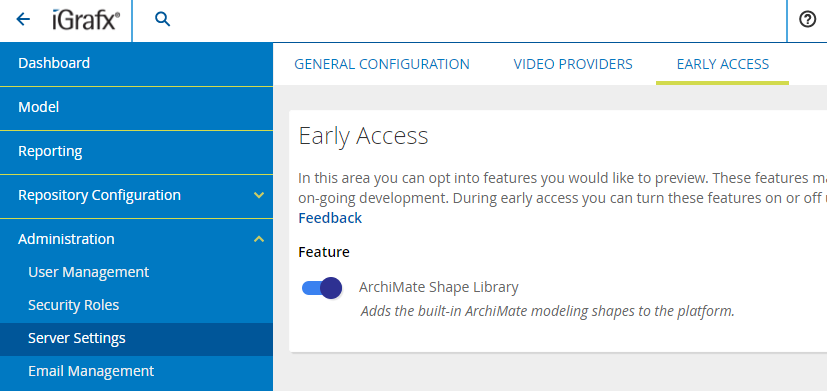The height and width of the screenshot is (391, 827).
Task: Open the help question mark icon
Action: 807,20
